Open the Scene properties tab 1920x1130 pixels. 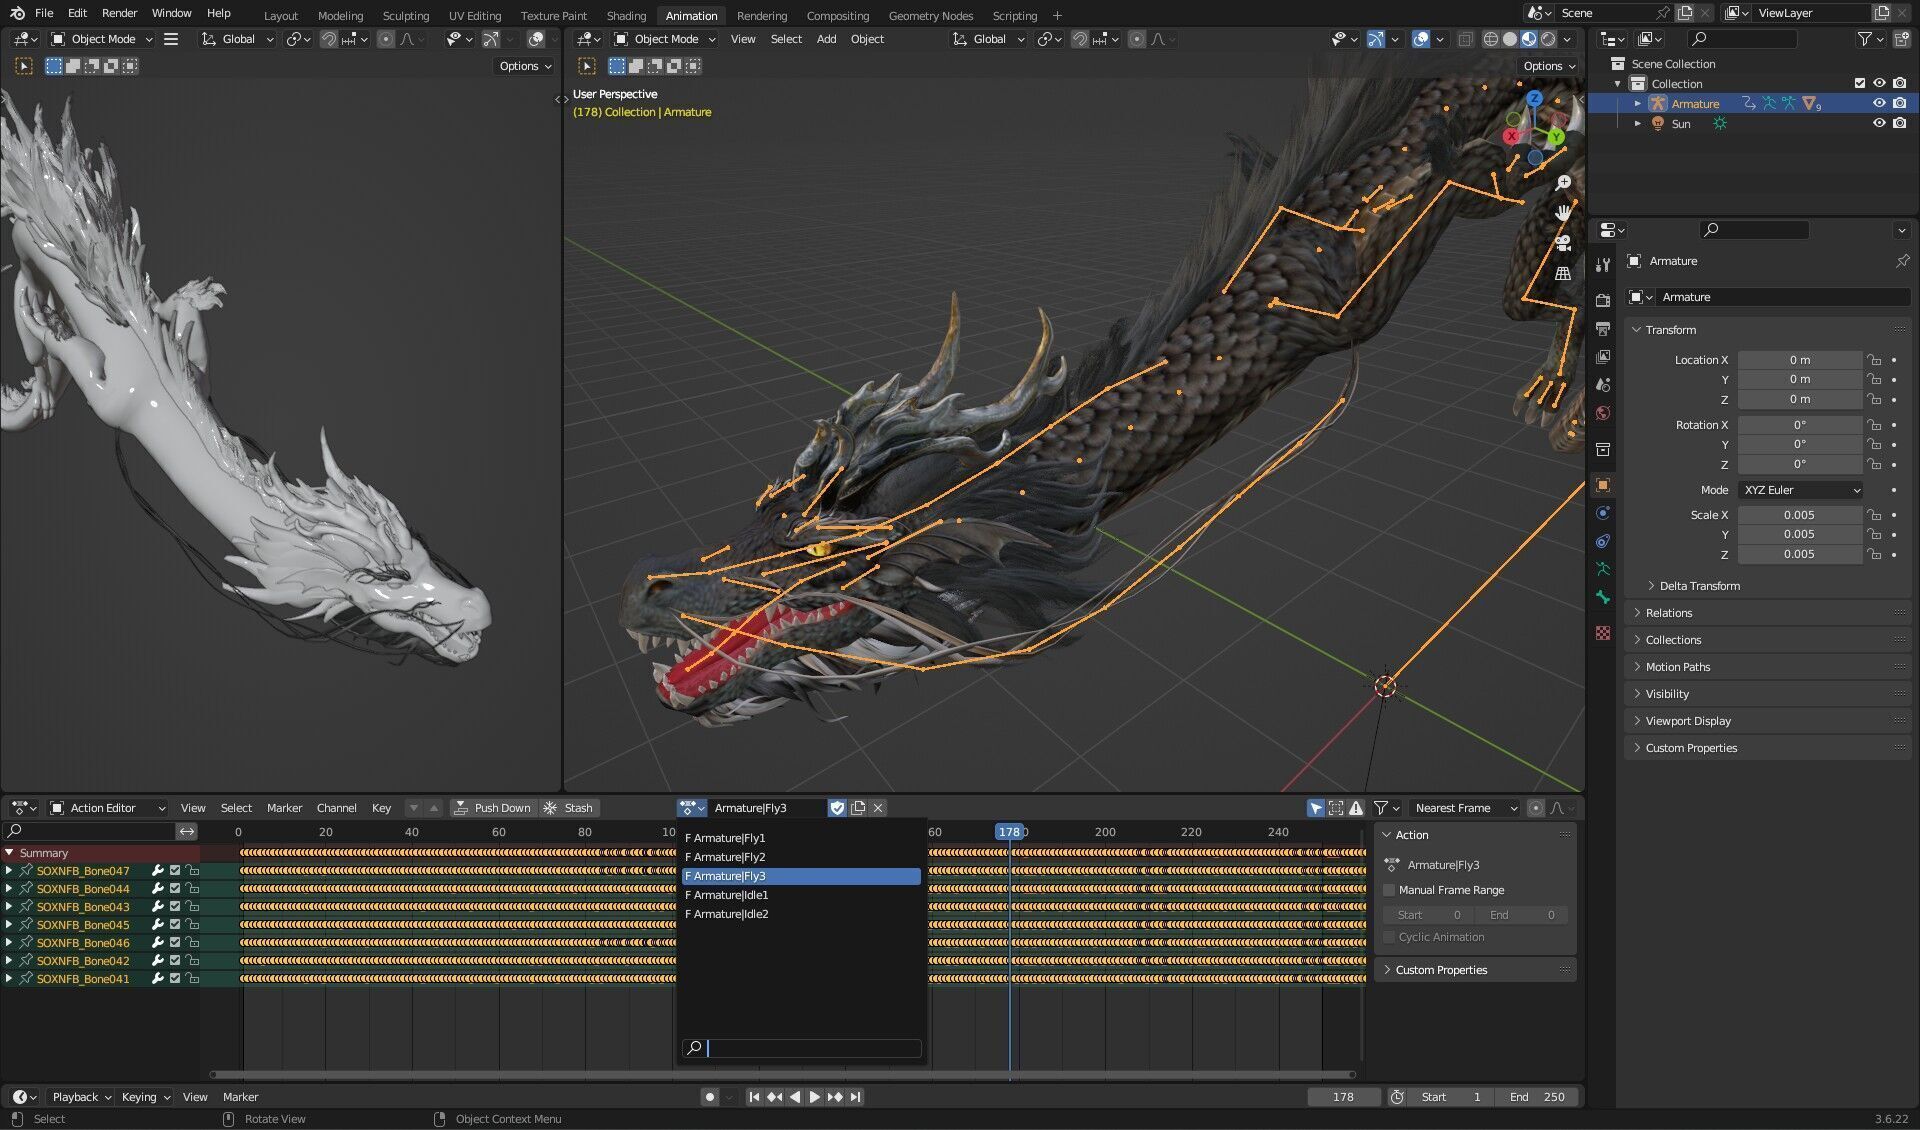1603,385
